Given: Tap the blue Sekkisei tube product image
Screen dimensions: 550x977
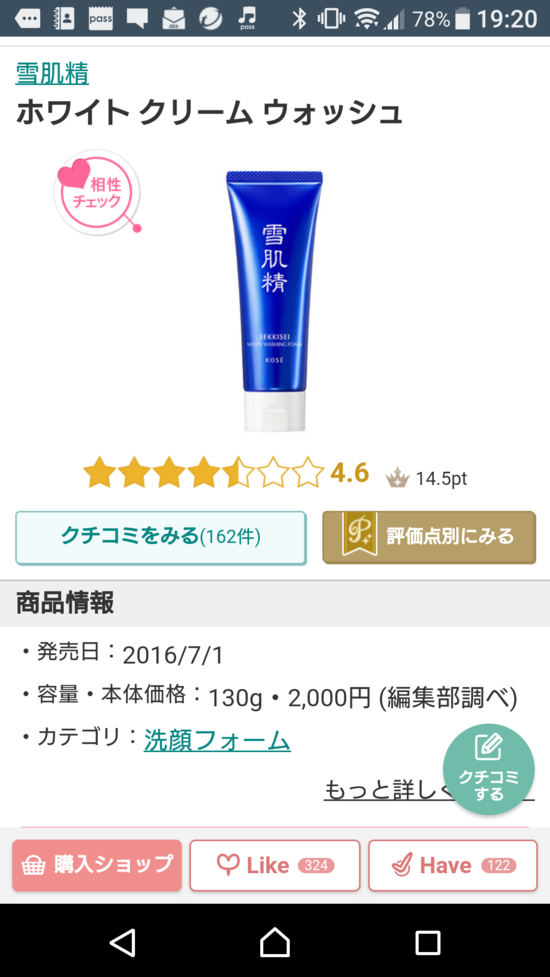Looking at the screenshot, I should 275,301.
